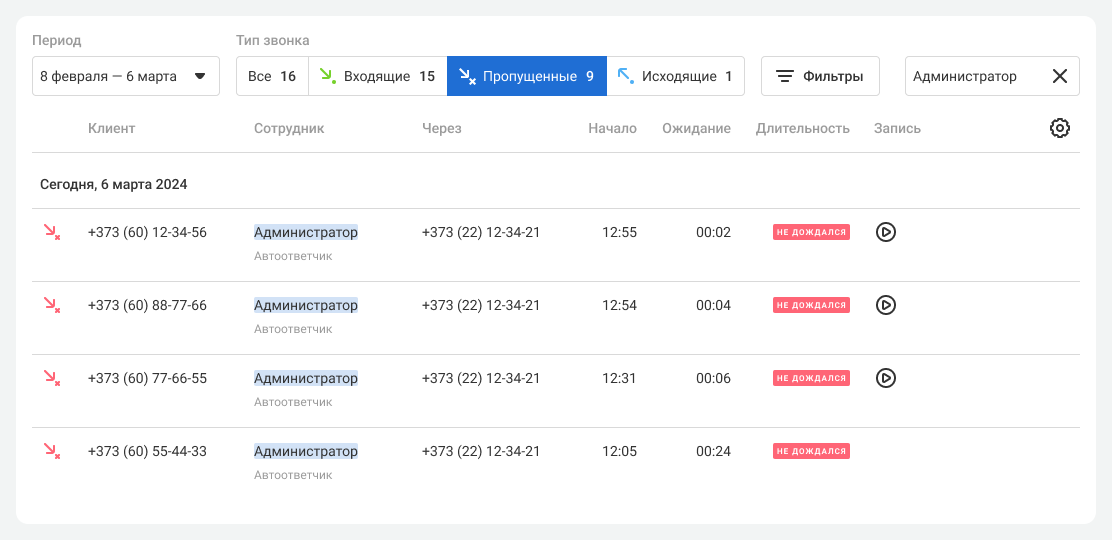Click missed call icon for +373 (60) 12-34-56
This screenshot has width=1112, height=540.
51,232
